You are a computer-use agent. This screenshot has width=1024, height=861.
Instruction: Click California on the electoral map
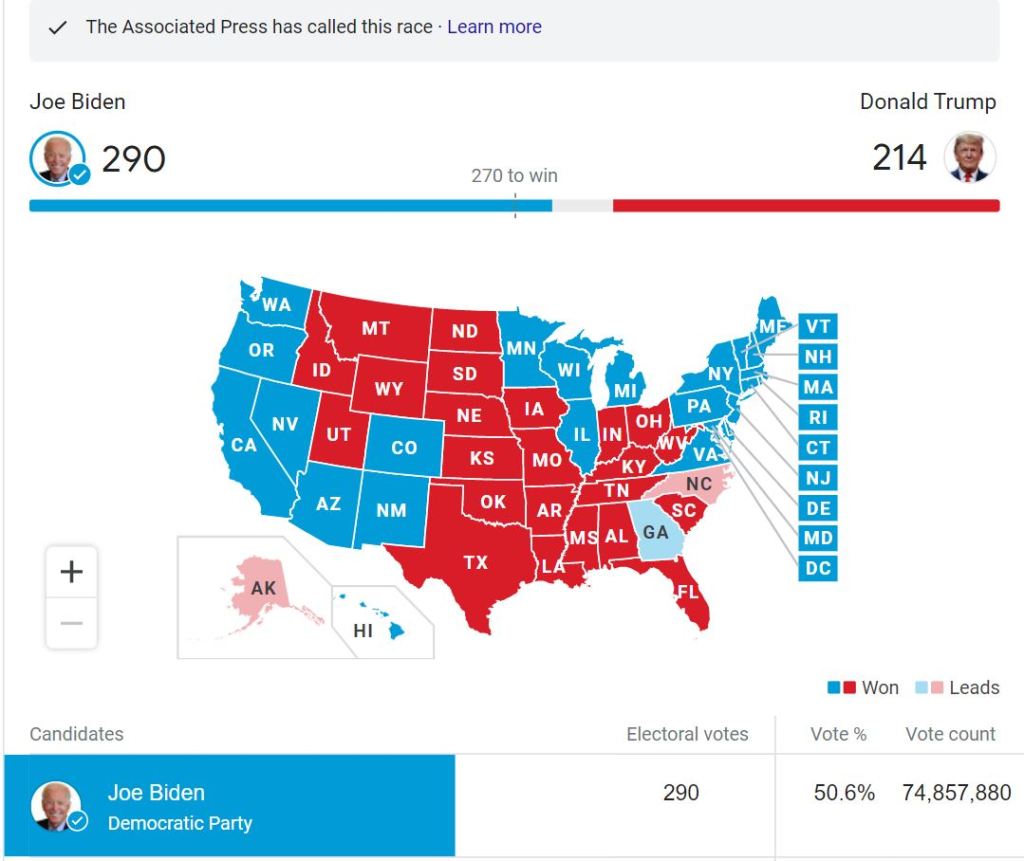[x=243, y=444]
